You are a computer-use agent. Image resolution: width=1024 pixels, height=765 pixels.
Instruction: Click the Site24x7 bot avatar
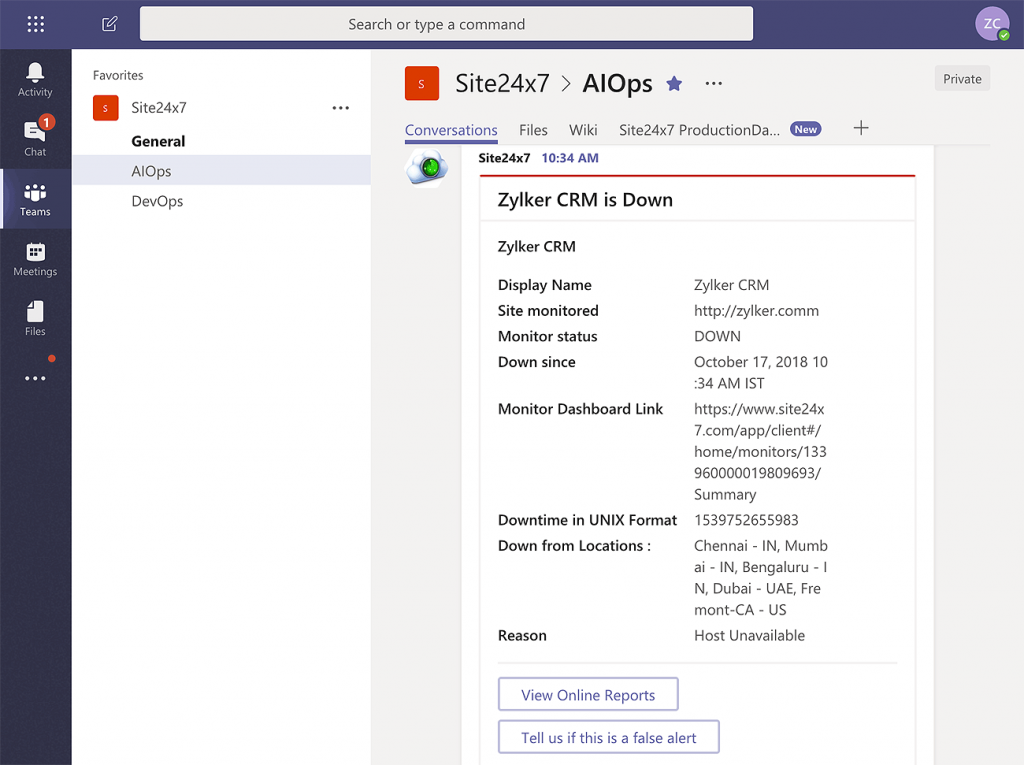point(427,168)
